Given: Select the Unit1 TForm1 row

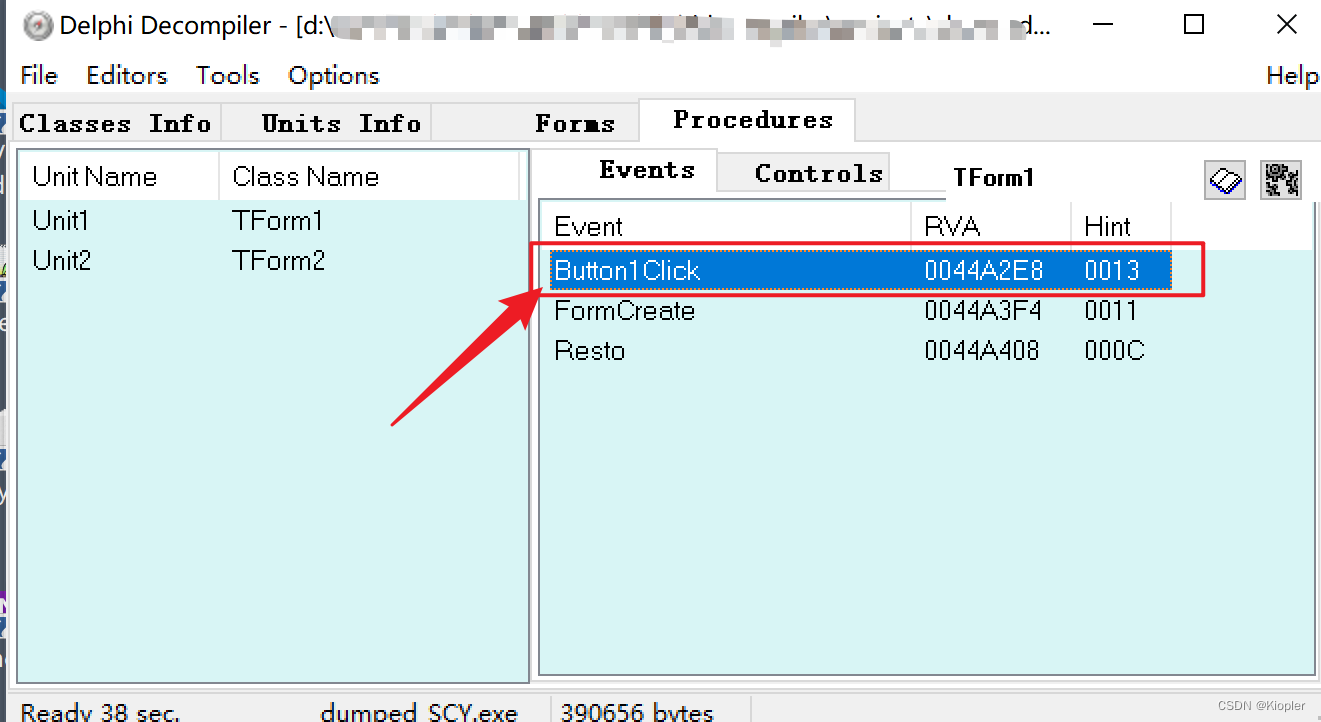Looking at the screenshot, I should pyautogui.click(x=271, y=220).
